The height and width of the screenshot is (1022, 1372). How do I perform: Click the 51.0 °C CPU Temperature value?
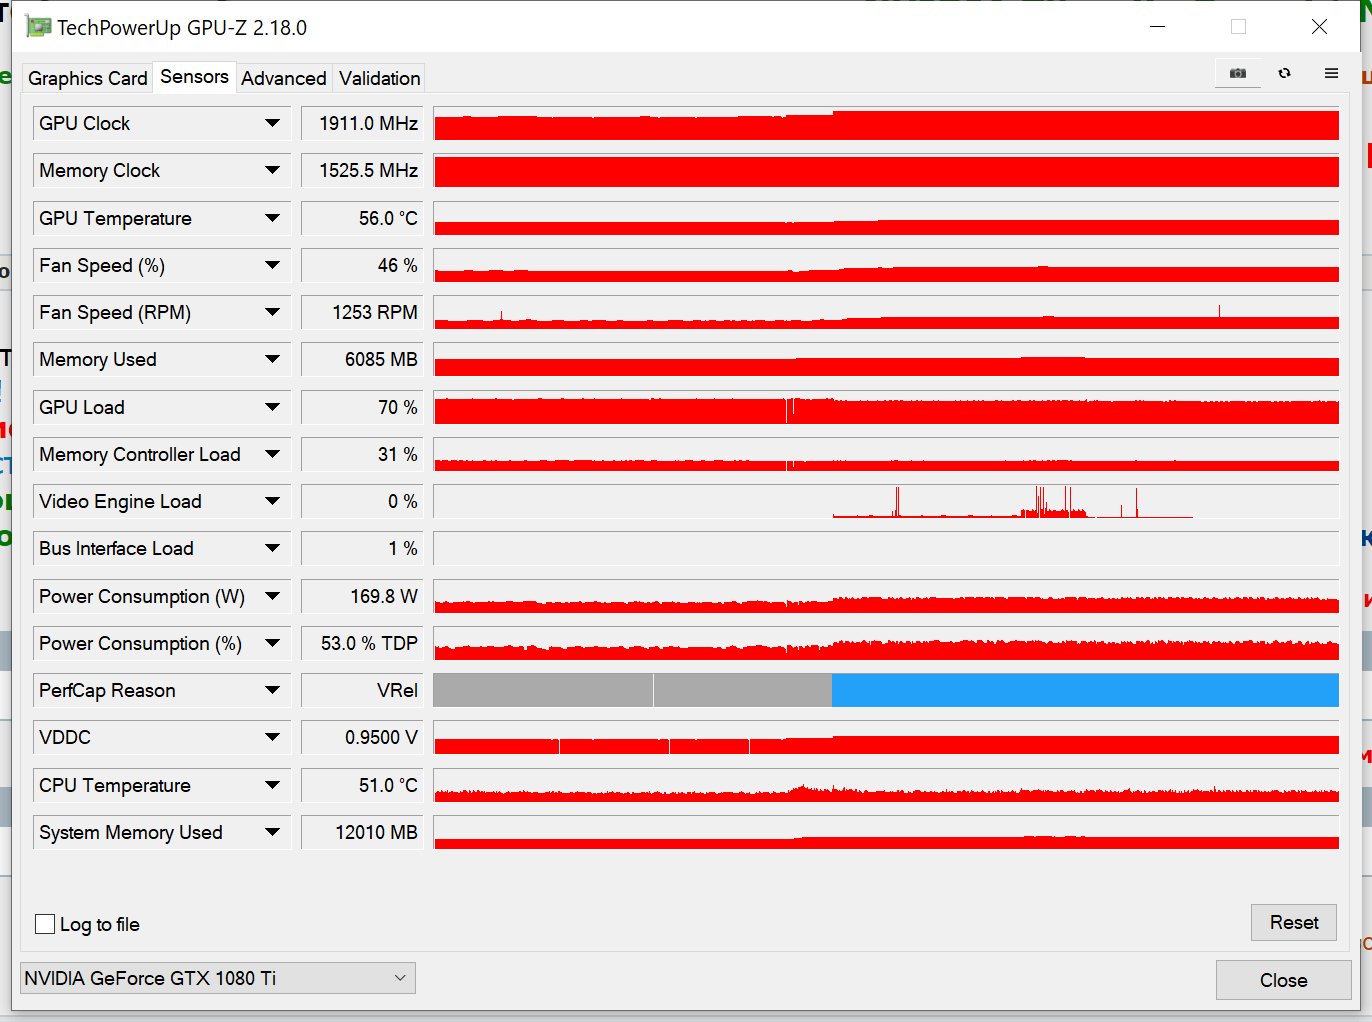[362, 785]
